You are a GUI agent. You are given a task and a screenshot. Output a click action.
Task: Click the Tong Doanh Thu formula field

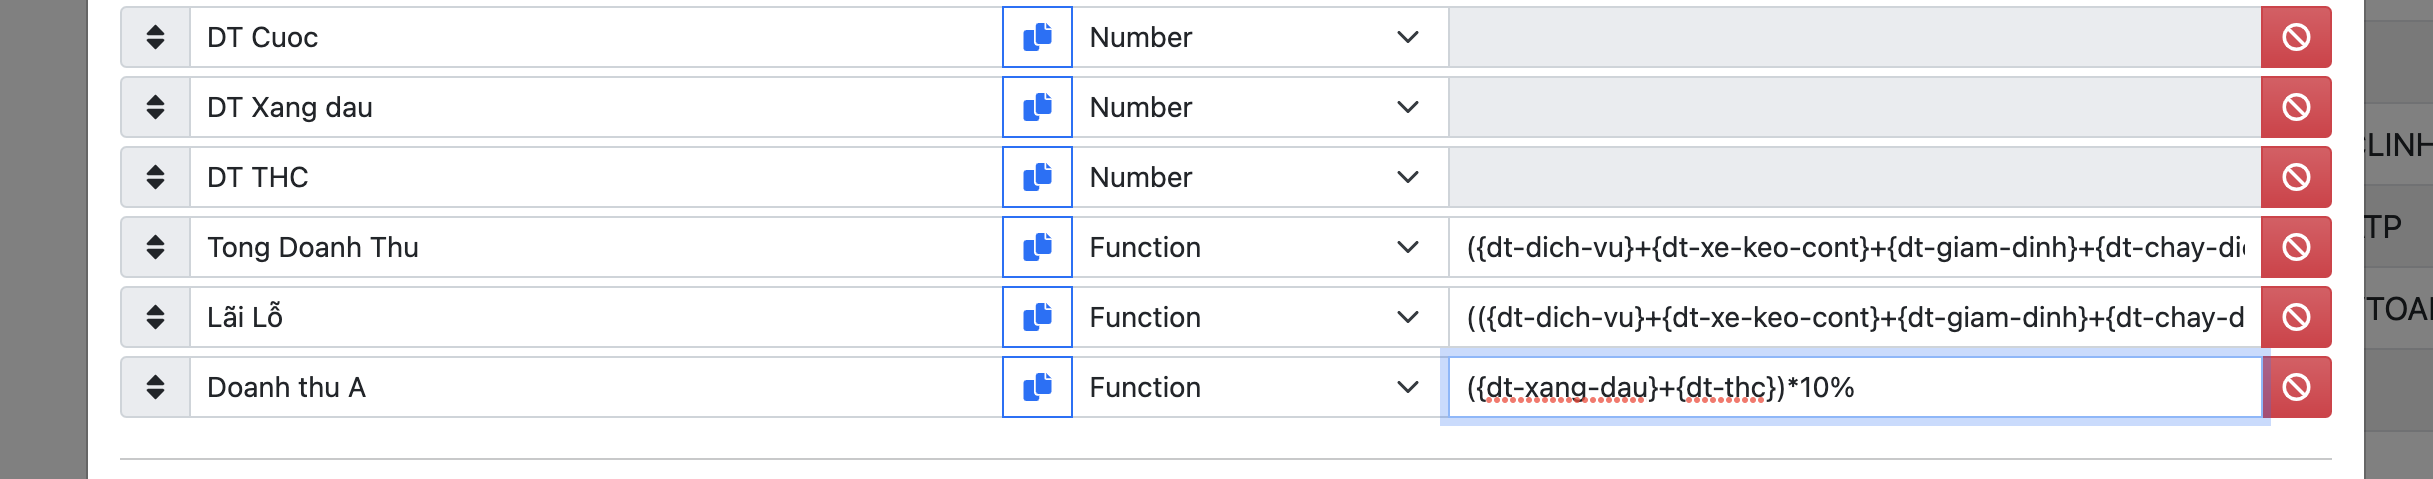(x=1854, y=248)
